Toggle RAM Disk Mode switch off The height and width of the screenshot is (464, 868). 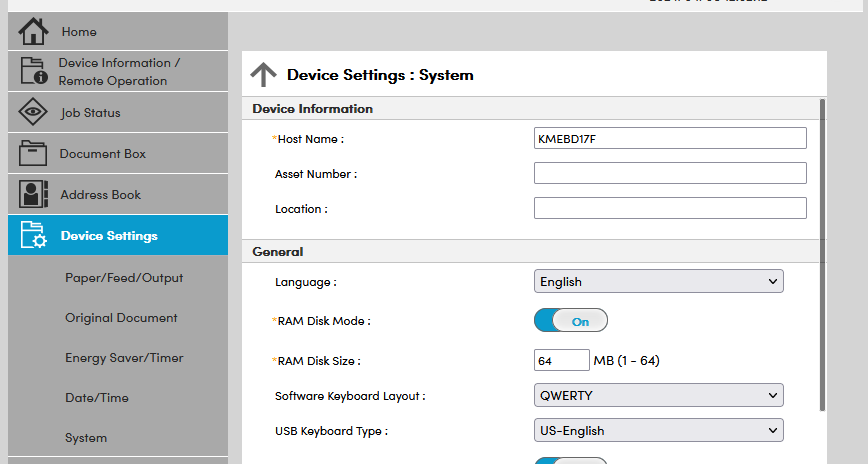[571, 321]
